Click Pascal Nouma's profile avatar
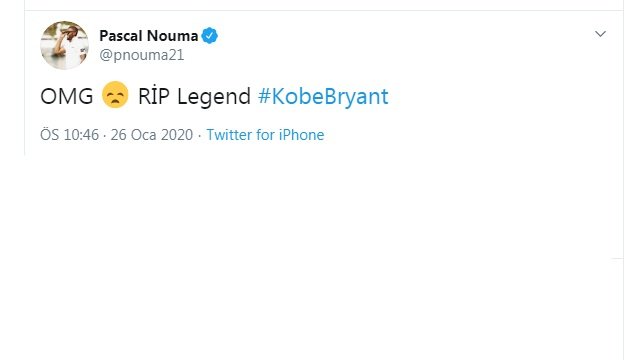Viewport: 628px width, 360px height. [64, 45]
